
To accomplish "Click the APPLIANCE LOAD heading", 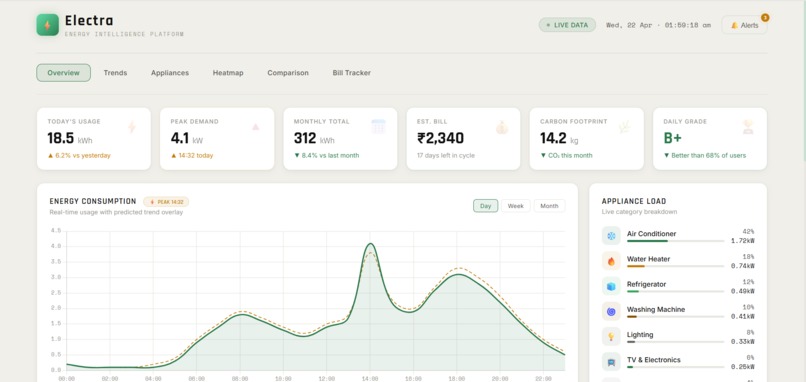I will (634, 202).
